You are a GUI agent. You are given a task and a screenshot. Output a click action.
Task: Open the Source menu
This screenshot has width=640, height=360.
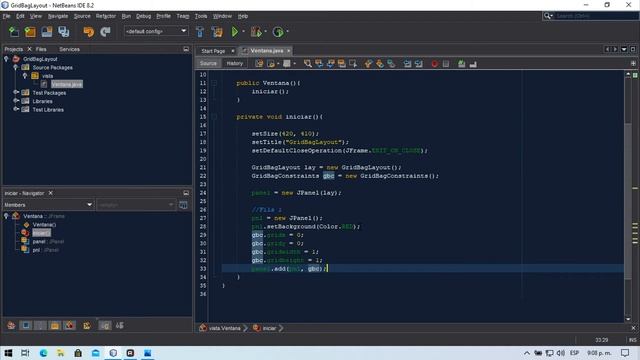click(x=82, y=16)
